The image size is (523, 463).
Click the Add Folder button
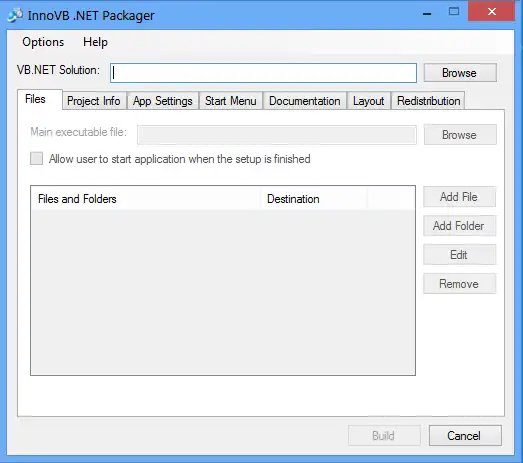tap(459, 226)
